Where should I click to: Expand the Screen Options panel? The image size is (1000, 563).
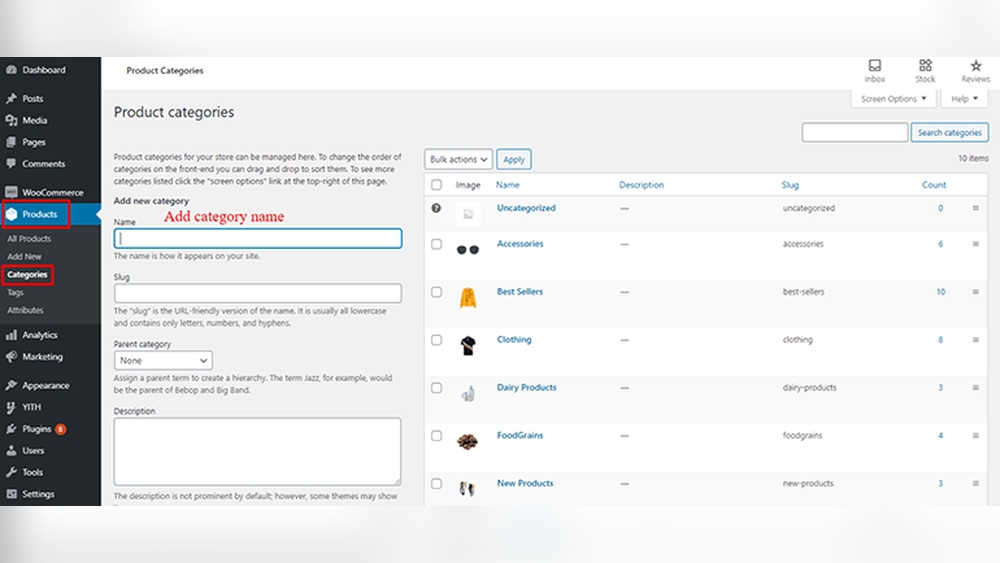(893, 99)
